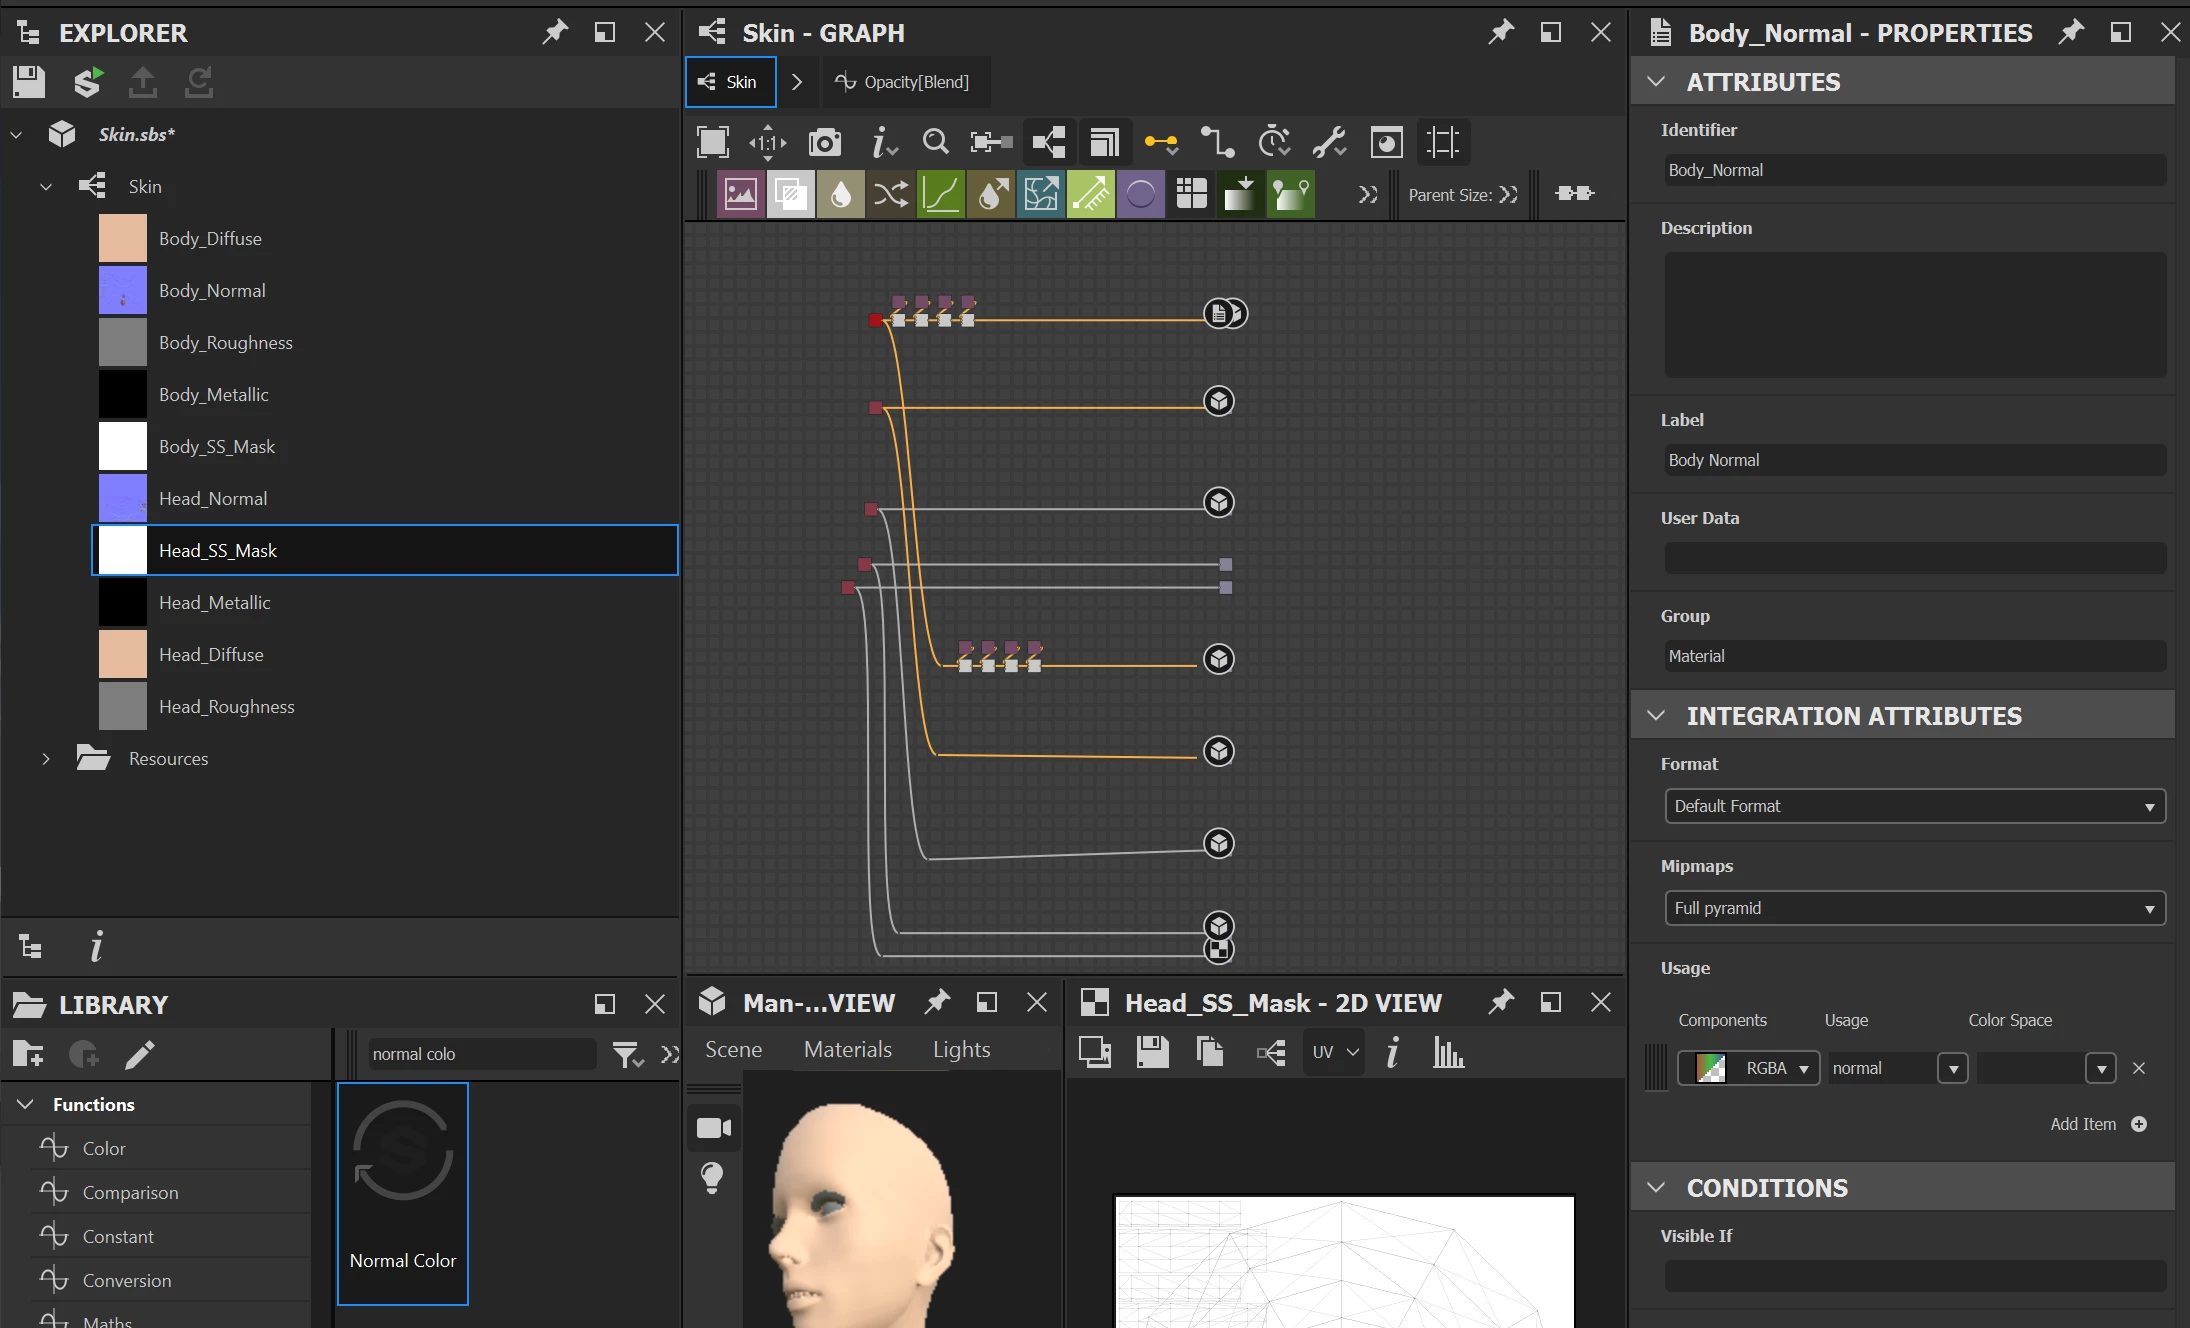Click the camera screenshot icon in graph toolbar
The image size is (2190, 1328).
(x=824, y=143)
